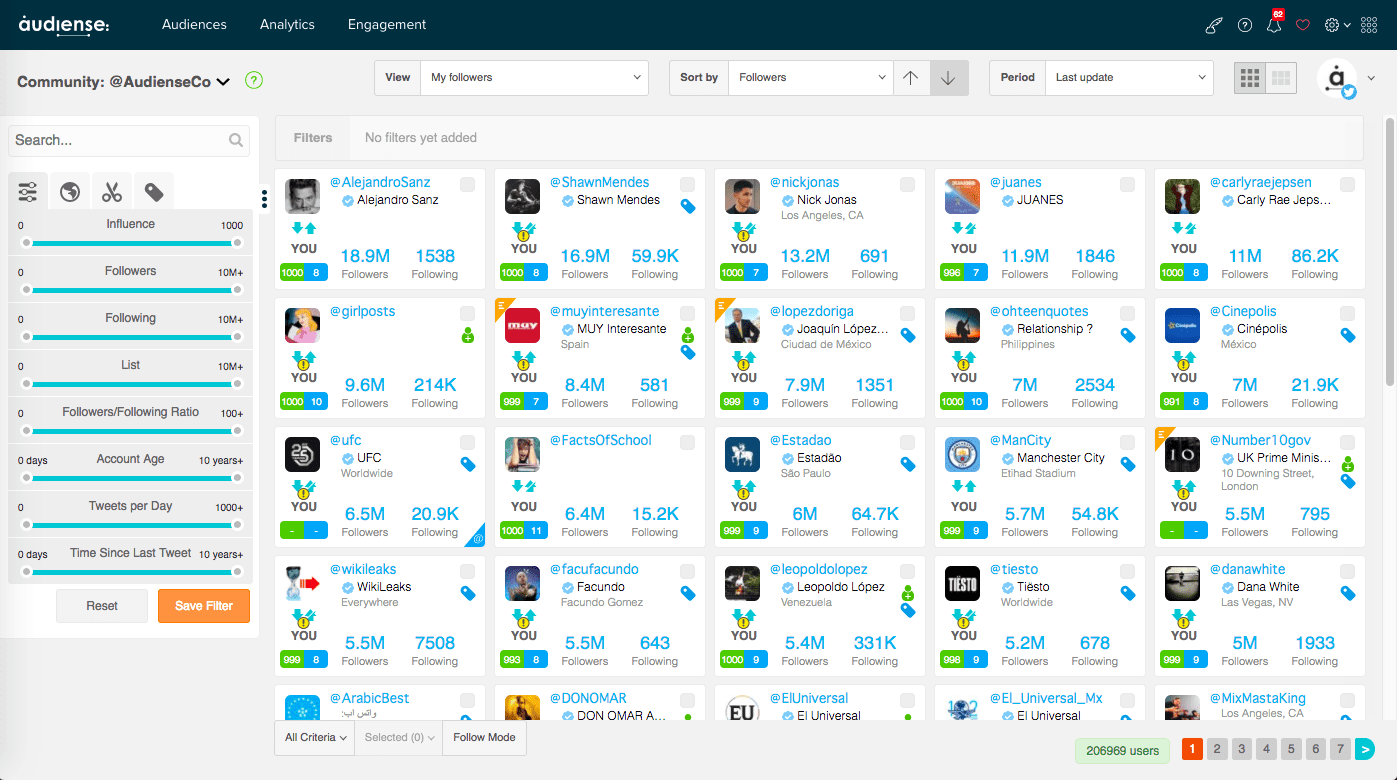Click the blue tag on Cinepolis card
Image resolution: width=1397 pixels, height=780 pixels.
(x=1348, y=336)
